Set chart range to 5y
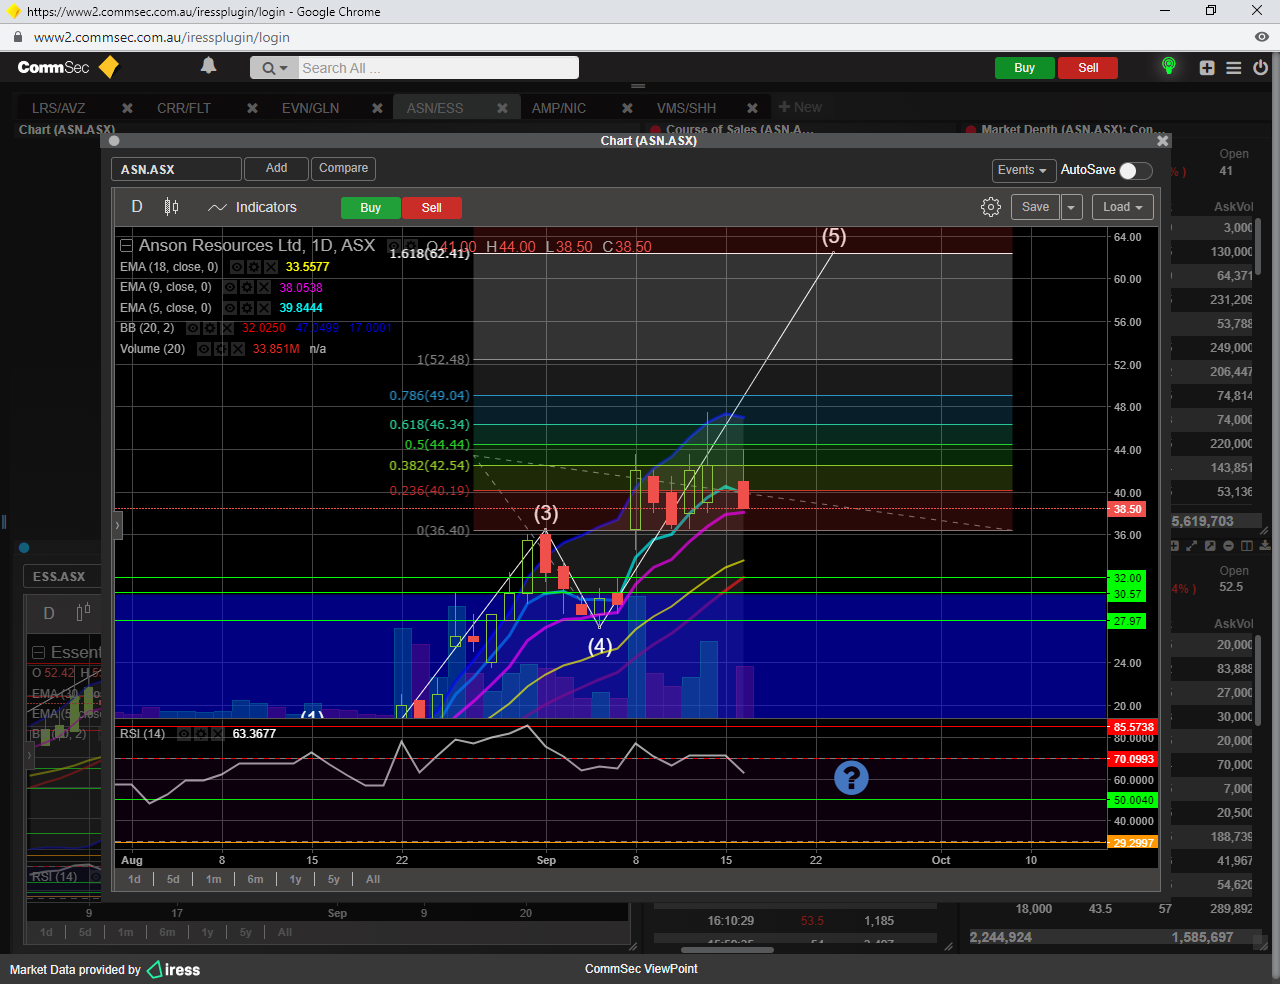Viewport: 1280px width, 984px height. tap(333, 879)
